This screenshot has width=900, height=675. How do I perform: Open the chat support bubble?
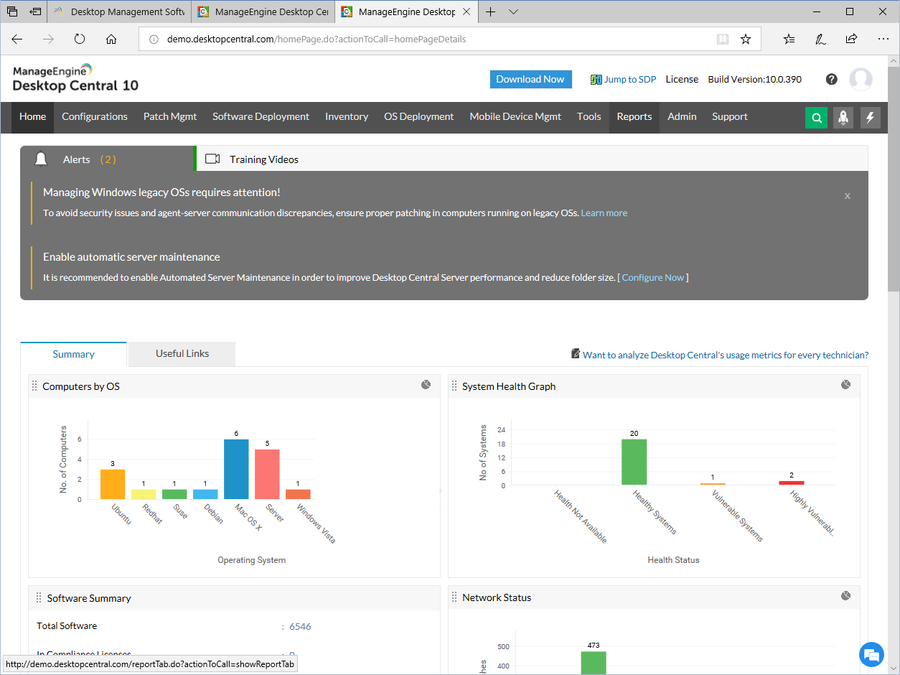point(871,654)
